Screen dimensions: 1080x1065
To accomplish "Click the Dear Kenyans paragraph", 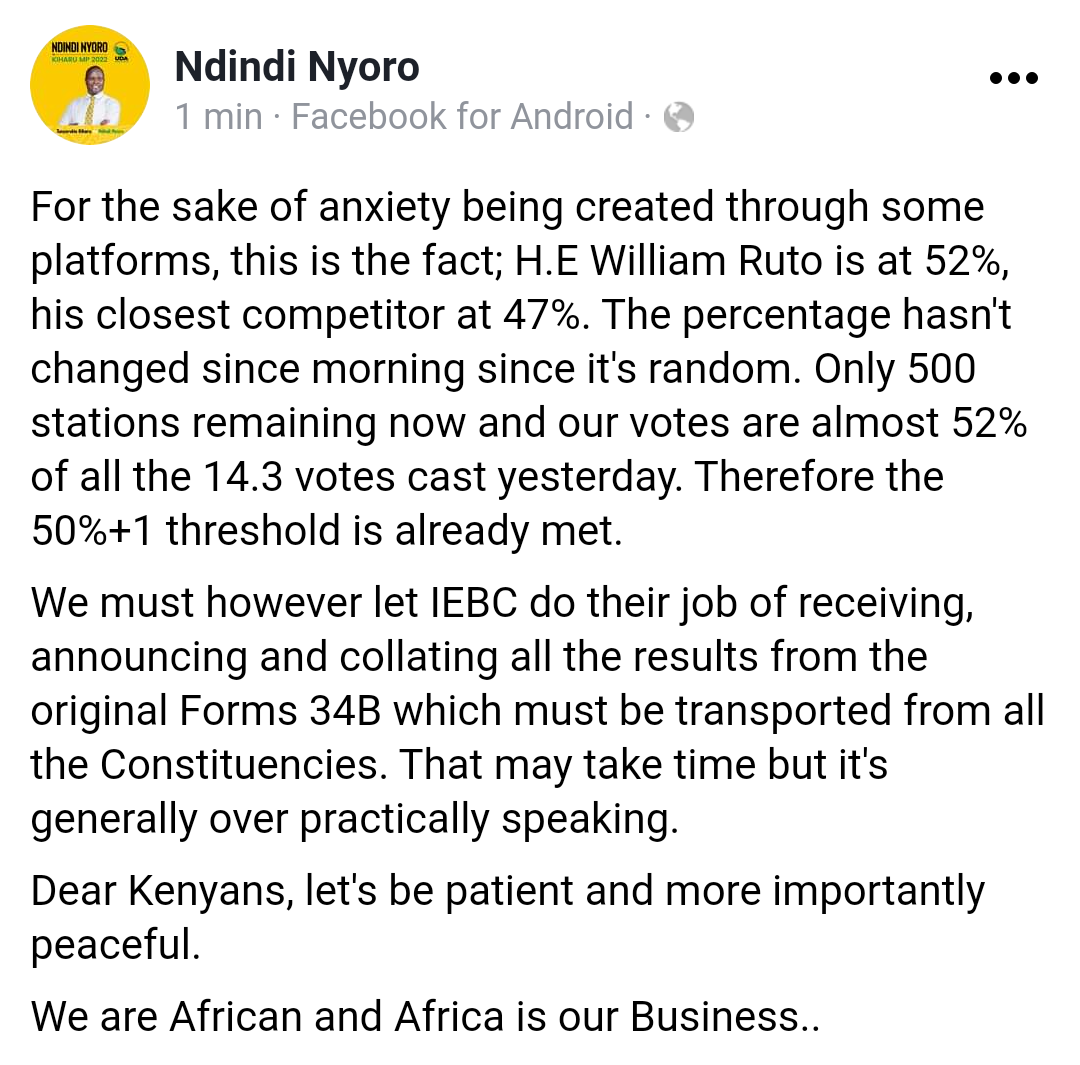I will tap(508, 918).
